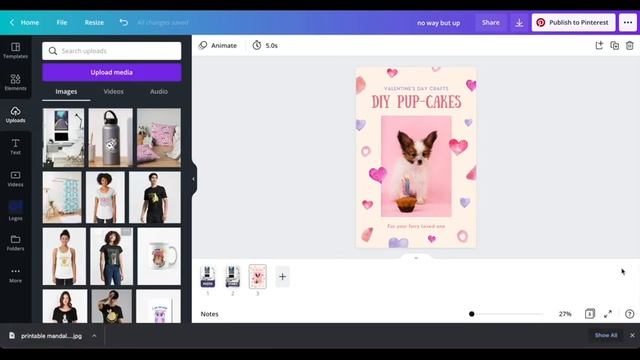The width and height of the screenshot is (640, 360).
Task: Click Show All downloads button
Action: pyautogui.click(x=606, y=335)
